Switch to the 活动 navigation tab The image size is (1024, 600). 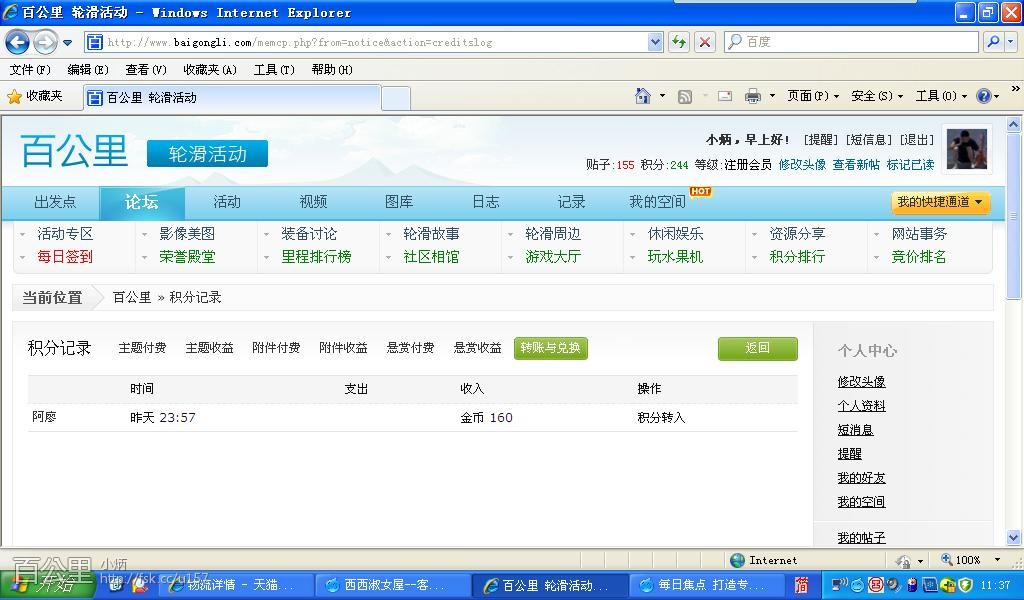point(227,202)
